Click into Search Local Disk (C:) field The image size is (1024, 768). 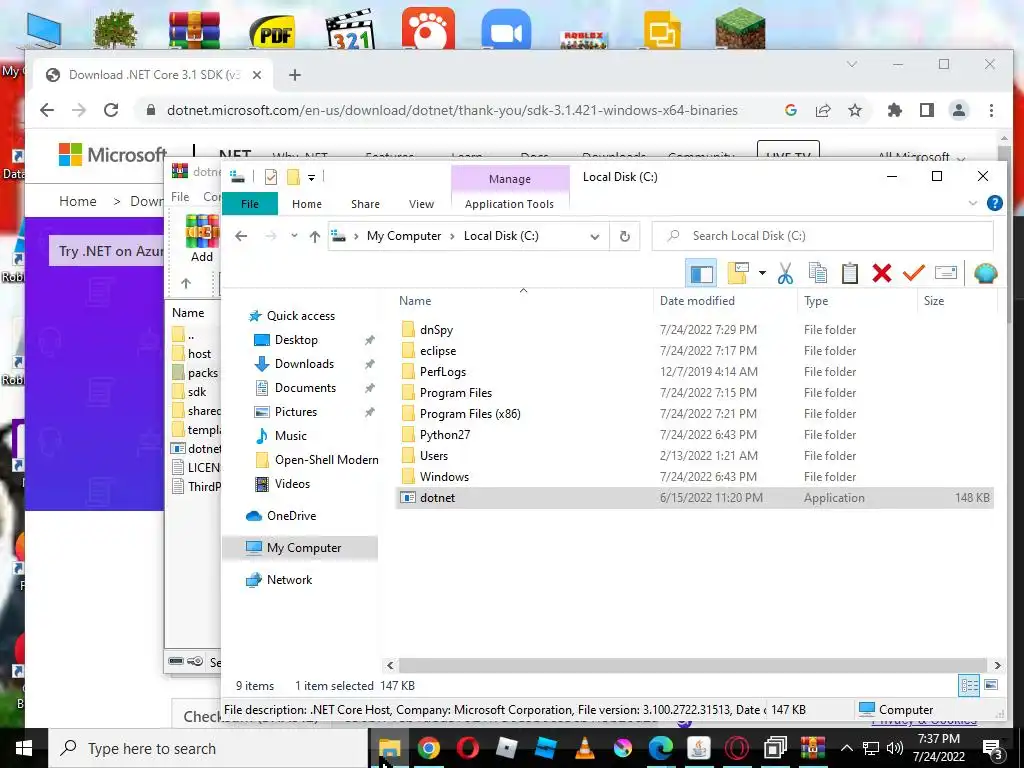point(823,236)
